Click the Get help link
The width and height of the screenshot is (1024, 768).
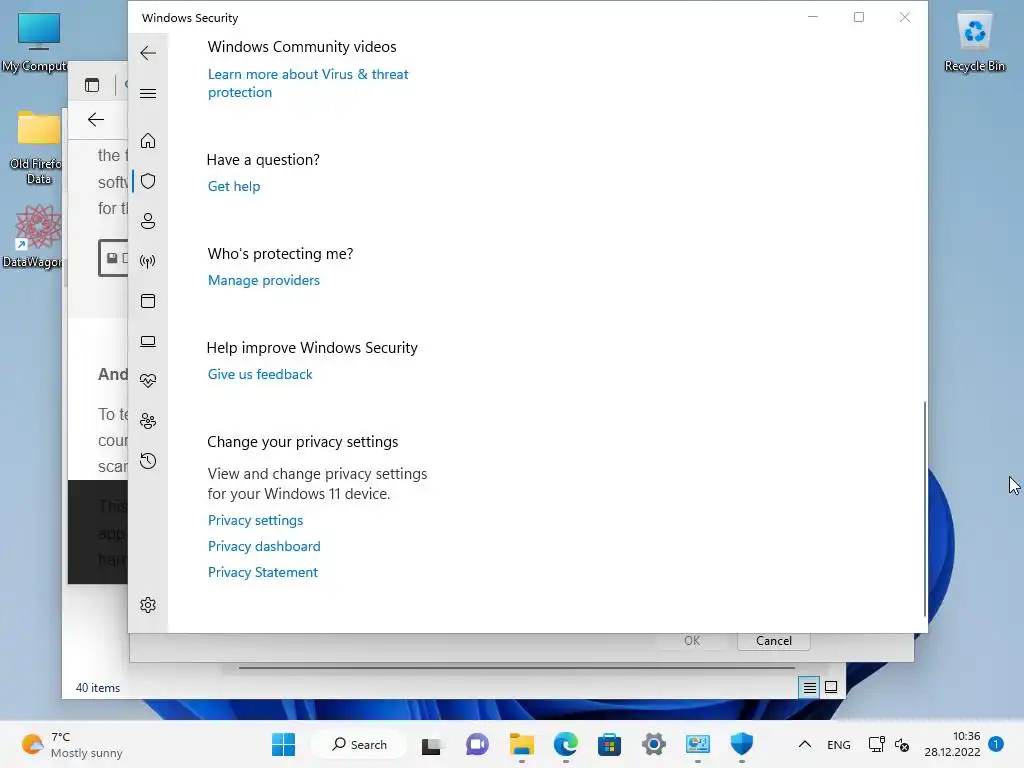point(234,186)
